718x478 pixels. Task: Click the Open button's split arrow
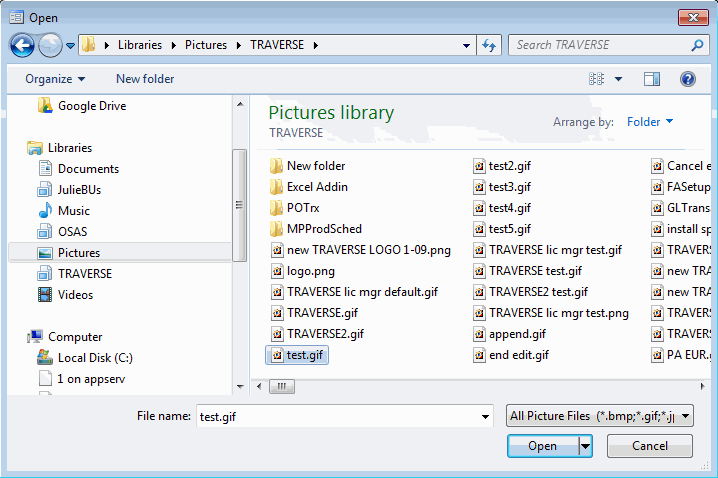tap(585, 446)
